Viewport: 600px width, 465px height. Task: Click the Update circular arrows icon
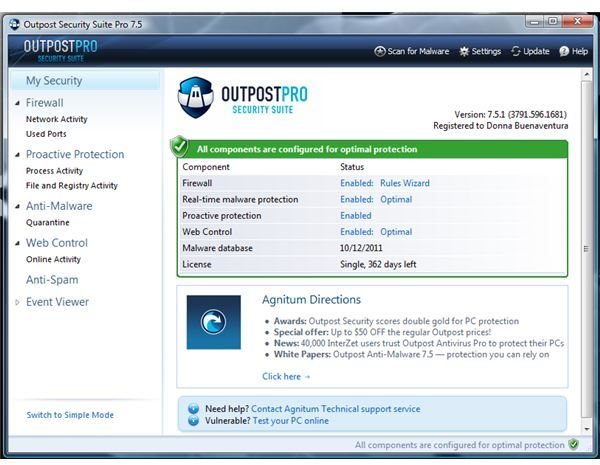(x=516, y=51)
